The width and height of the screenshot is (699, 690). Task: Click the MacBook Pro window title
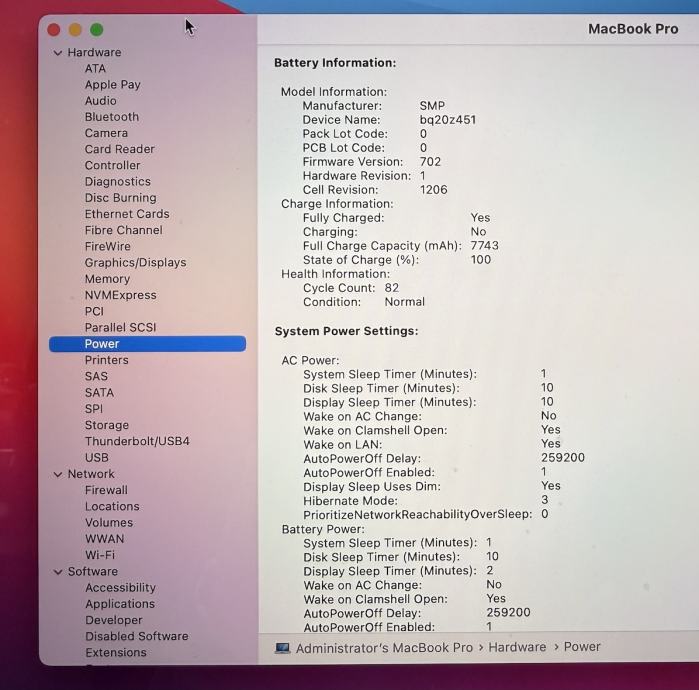point(633,29)
